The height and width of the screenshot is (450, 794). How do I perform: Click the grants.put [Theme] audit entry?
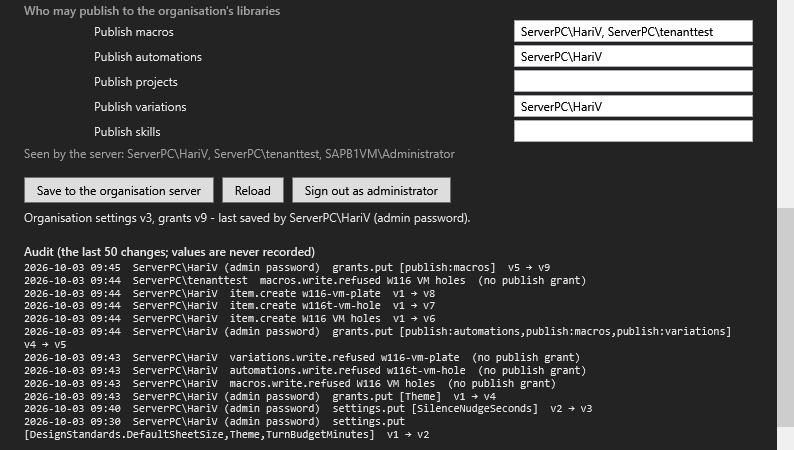260,396
